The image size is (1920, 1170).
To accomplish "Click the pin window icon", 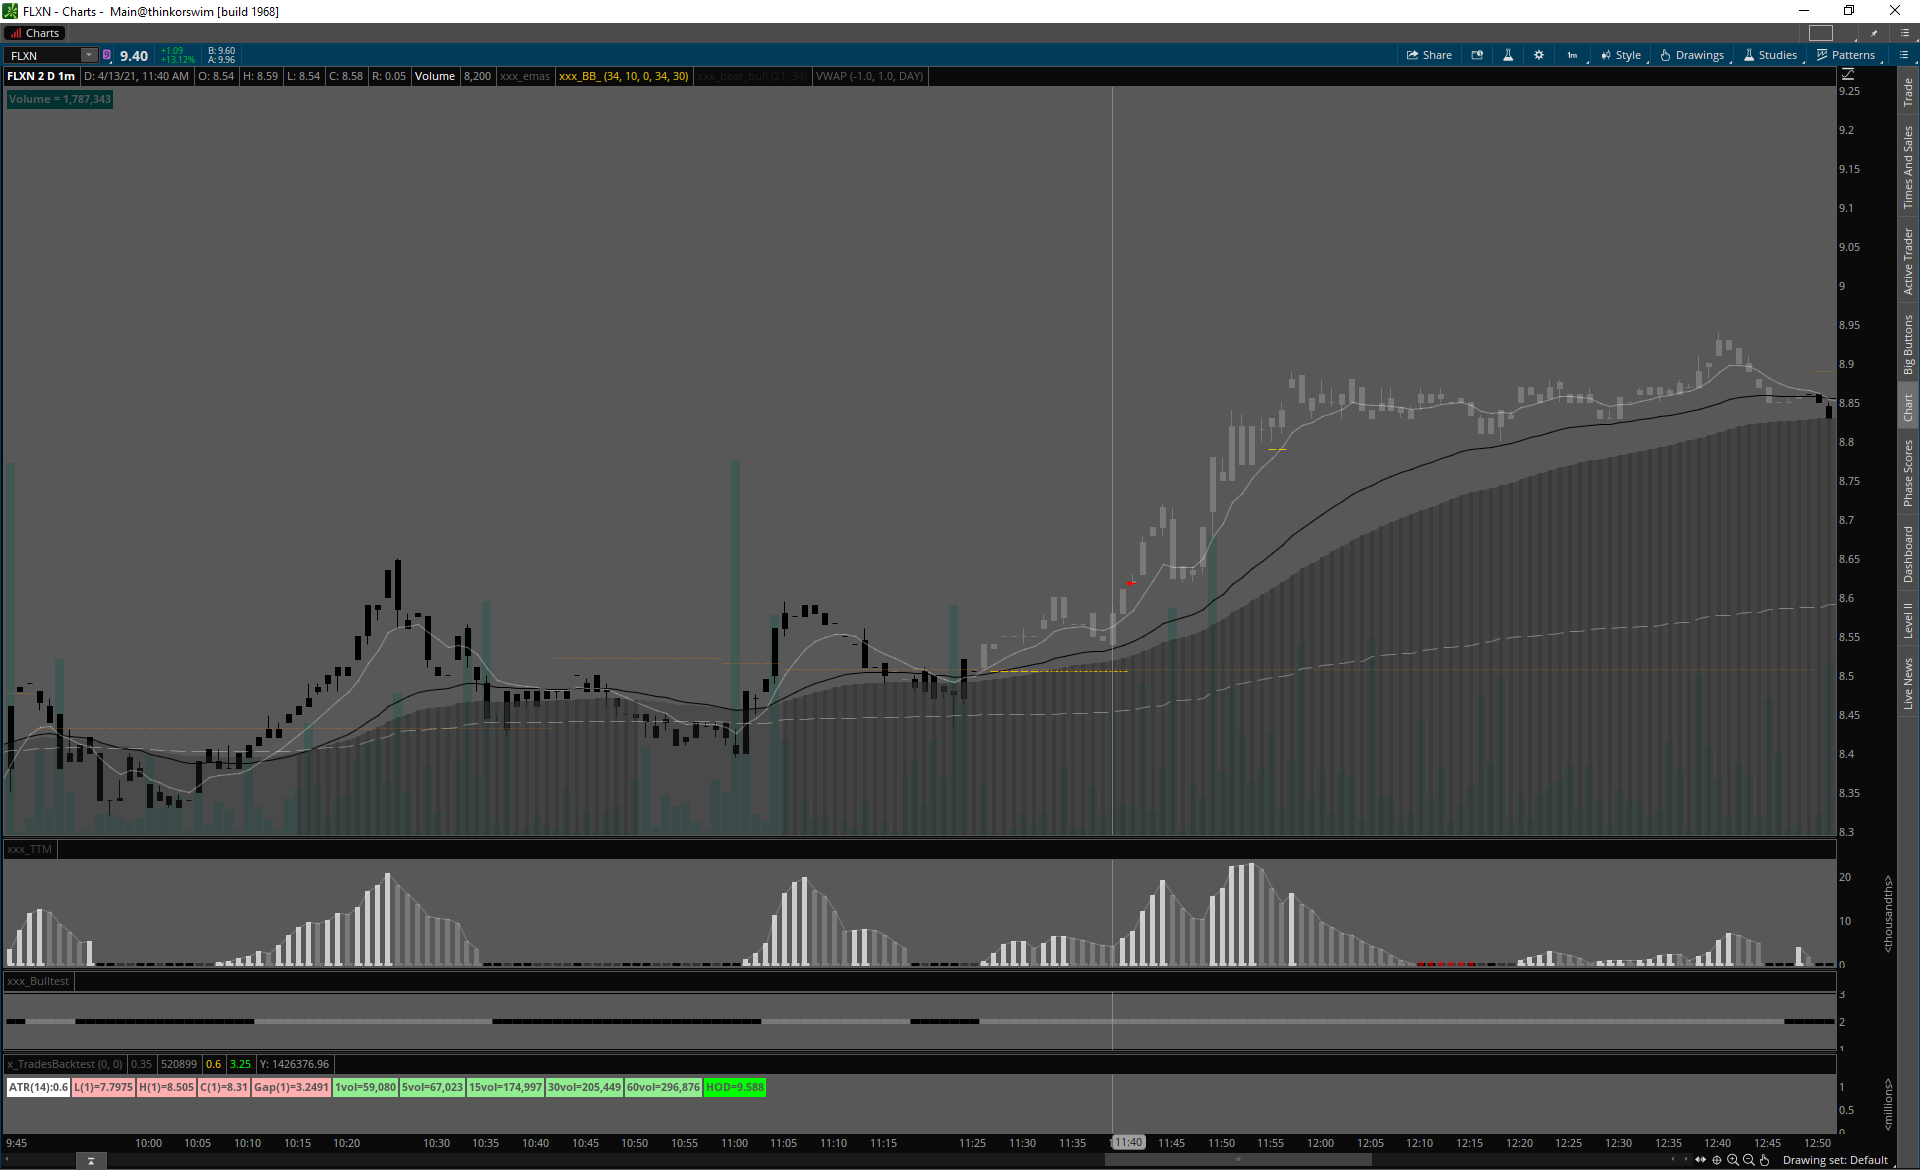I will pos(1873,33).
